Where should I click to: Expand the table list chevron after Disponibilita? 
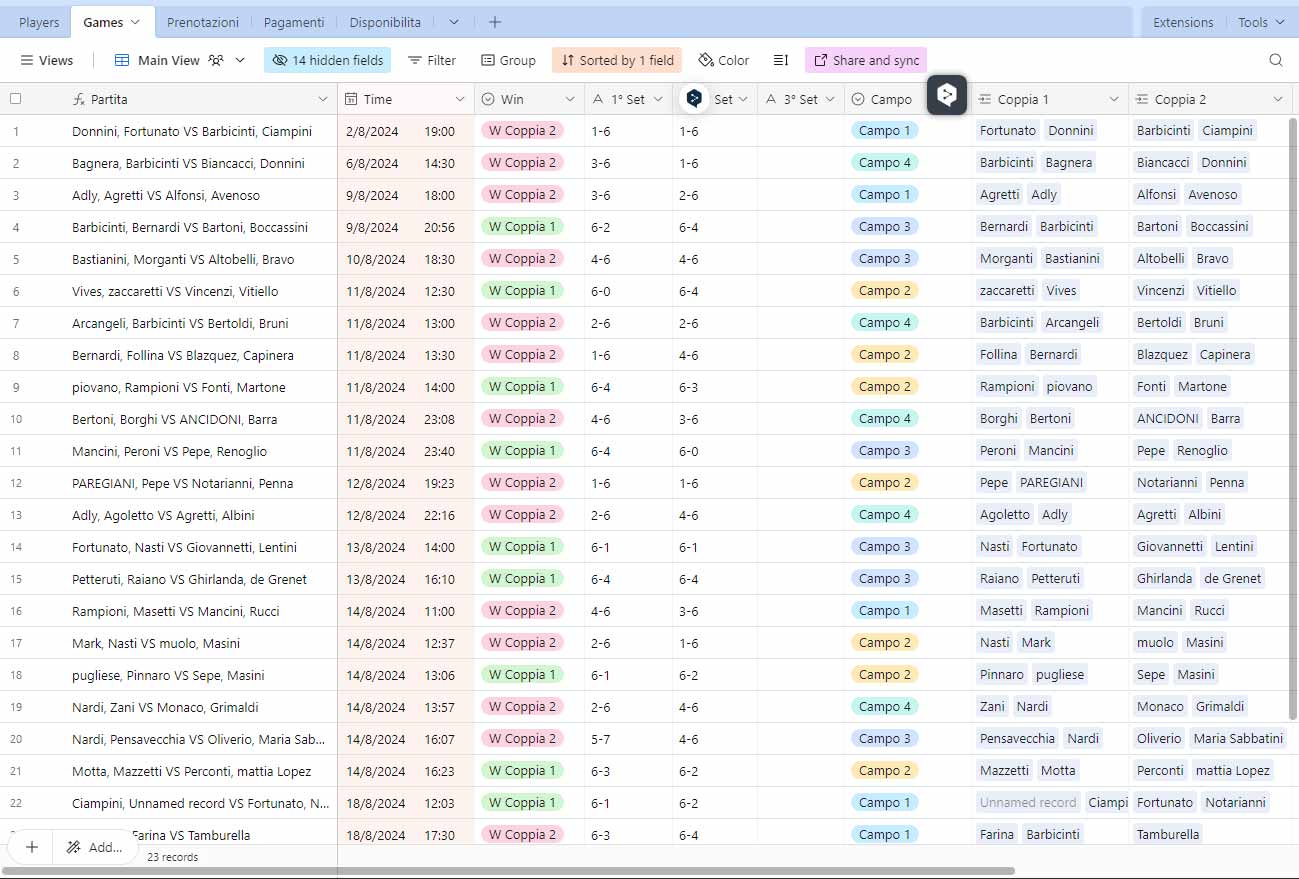[x=453, y=22]
